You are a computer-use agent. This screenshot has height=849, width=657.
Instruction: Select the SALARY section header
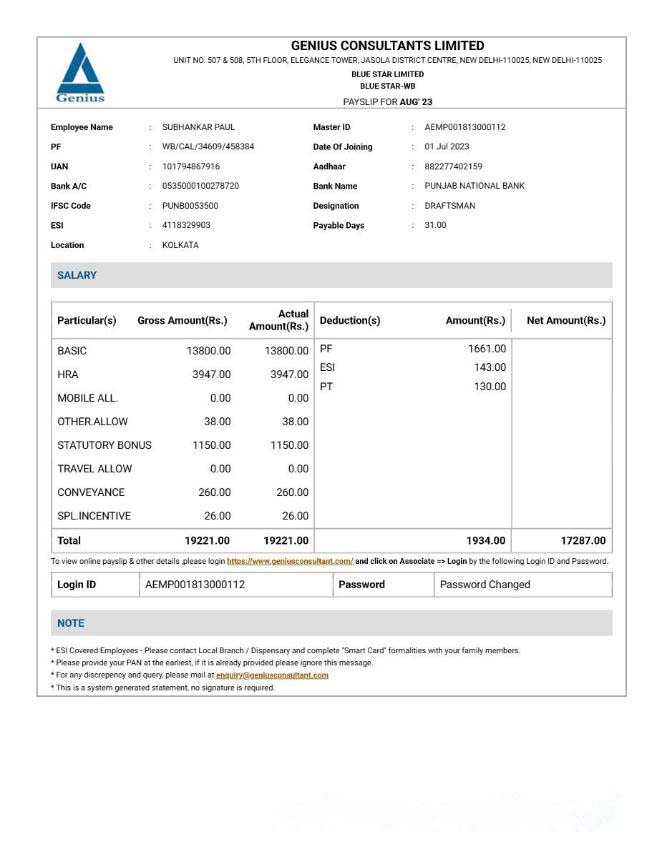click(77, 275)
